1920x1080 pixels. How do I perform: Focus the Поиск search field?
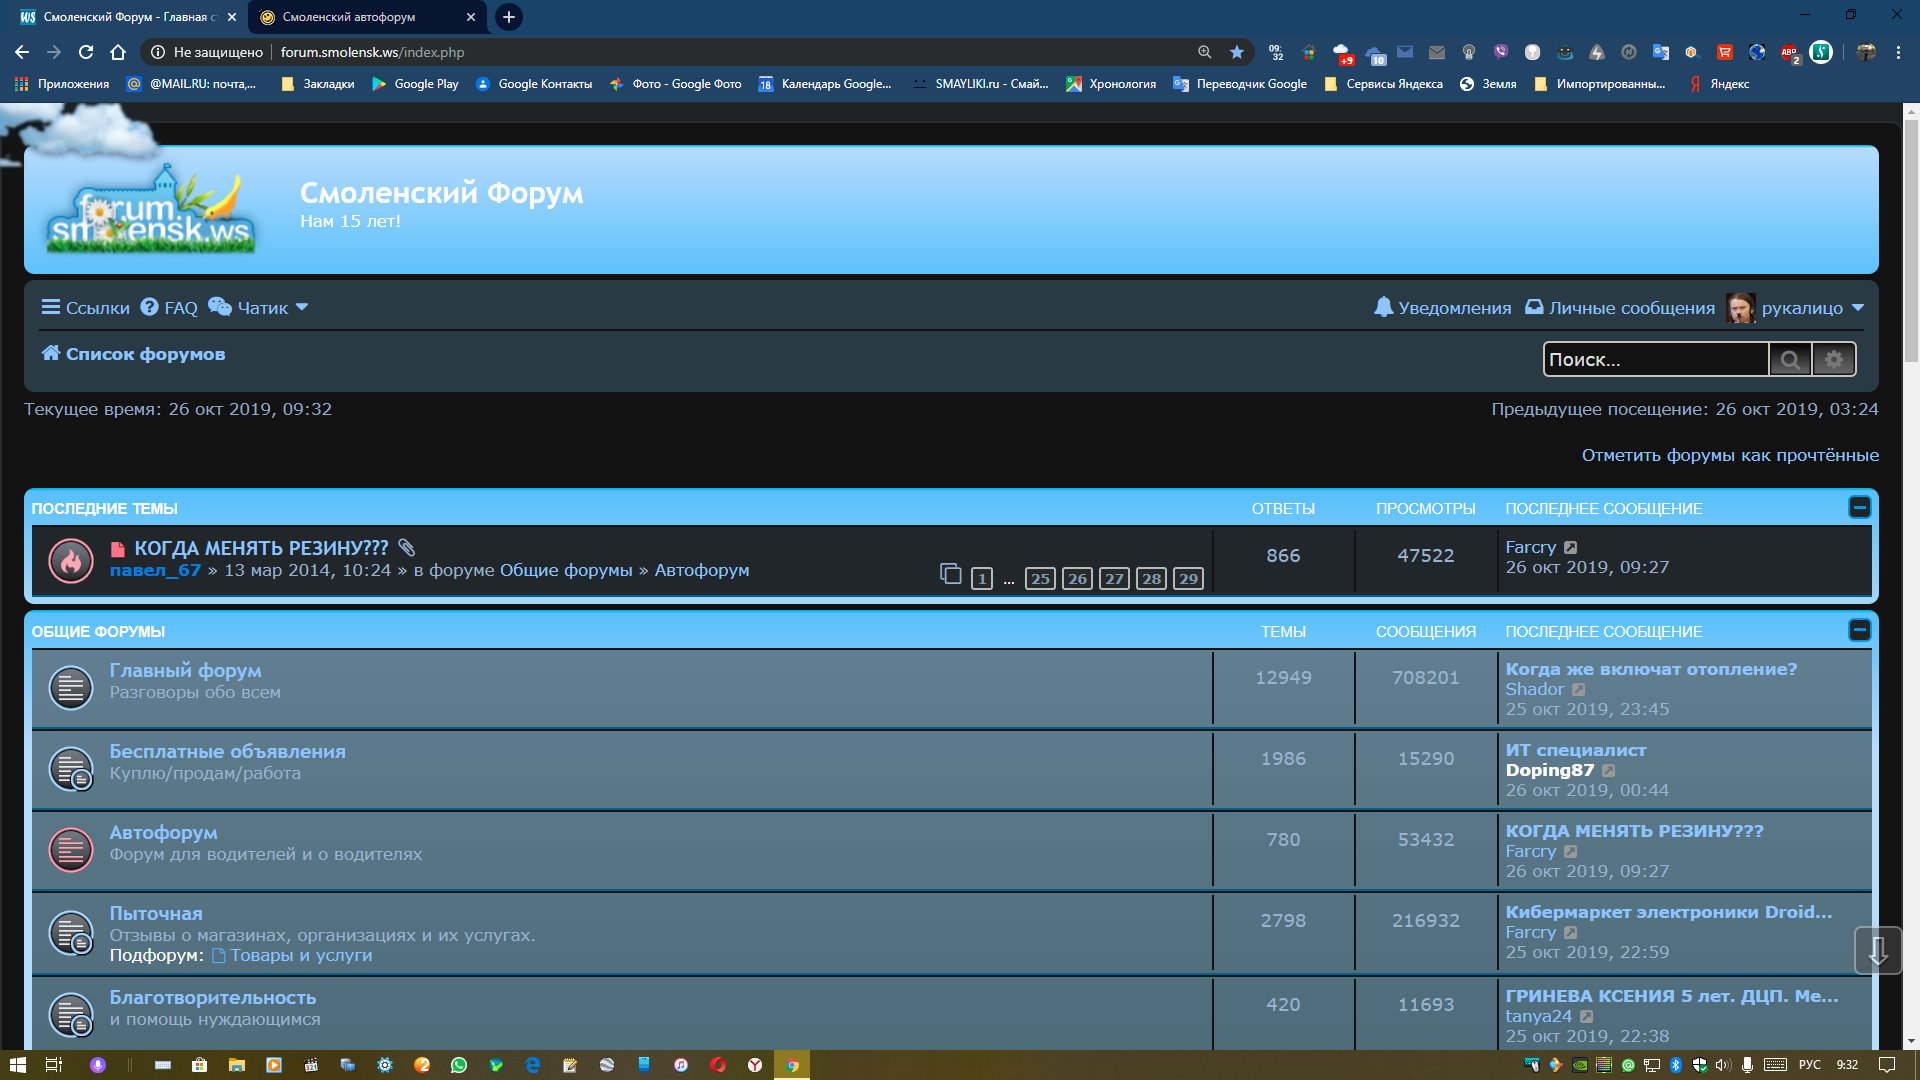tap(1656, 360)
